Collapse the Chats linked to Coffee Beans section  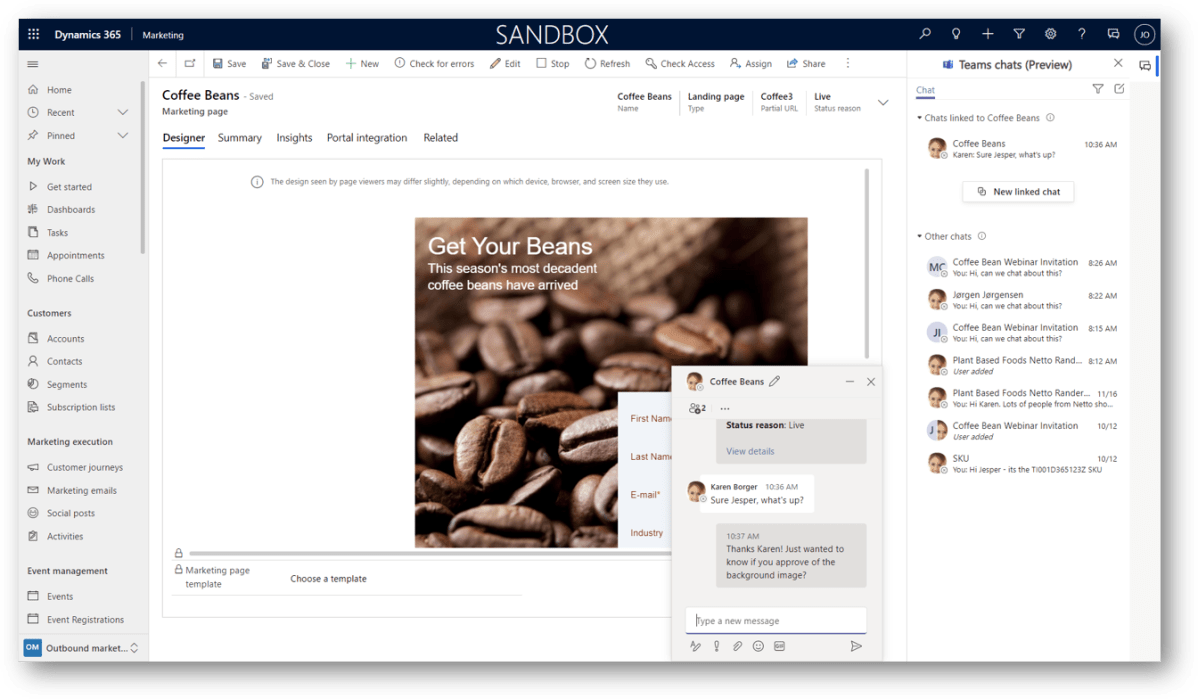919,117
